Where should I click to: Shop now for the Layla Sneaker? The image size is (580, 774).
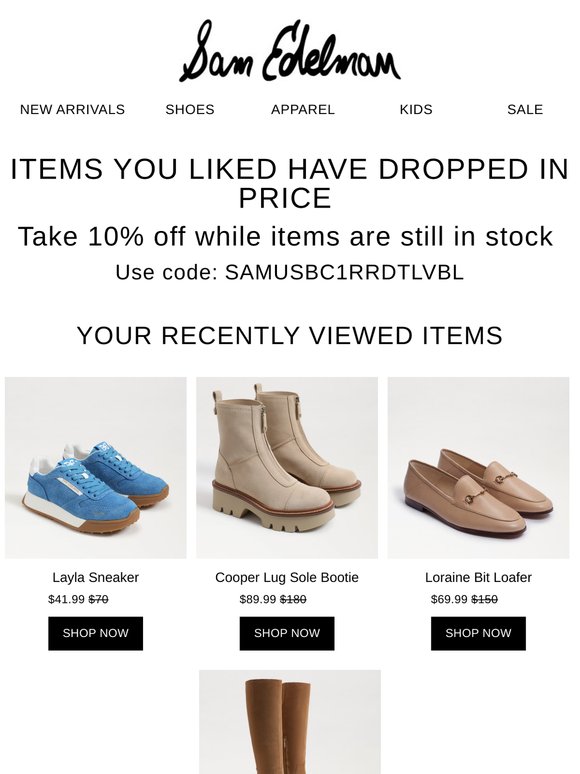[96, 633]
